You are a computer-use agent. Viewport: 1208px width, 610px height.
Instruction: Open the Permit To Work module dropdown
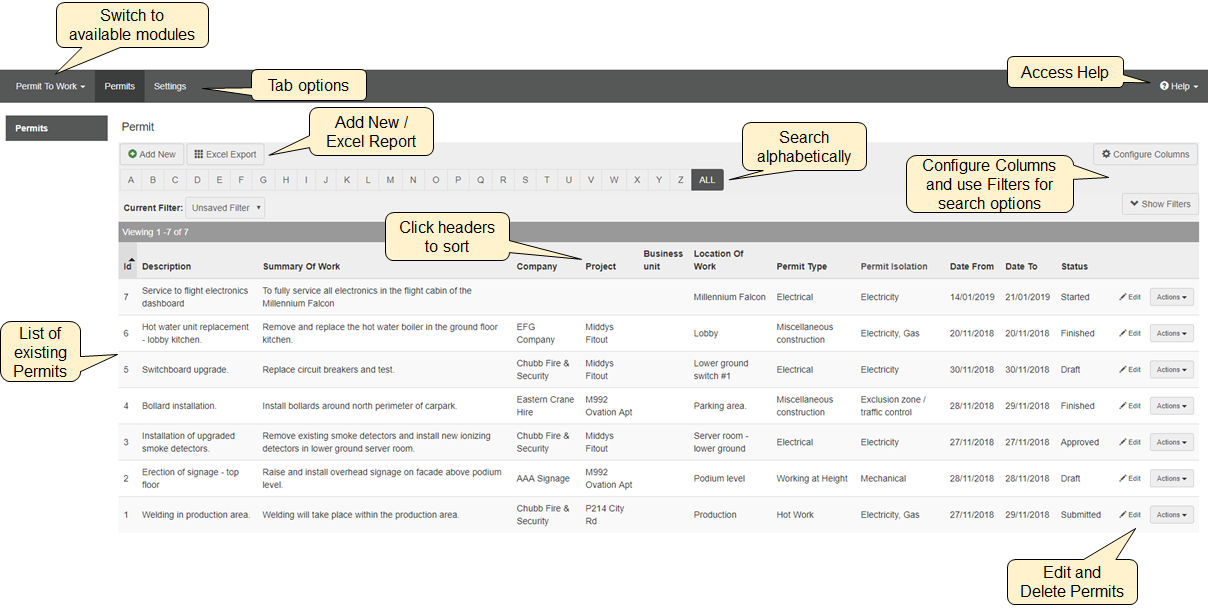coord(50,87)
